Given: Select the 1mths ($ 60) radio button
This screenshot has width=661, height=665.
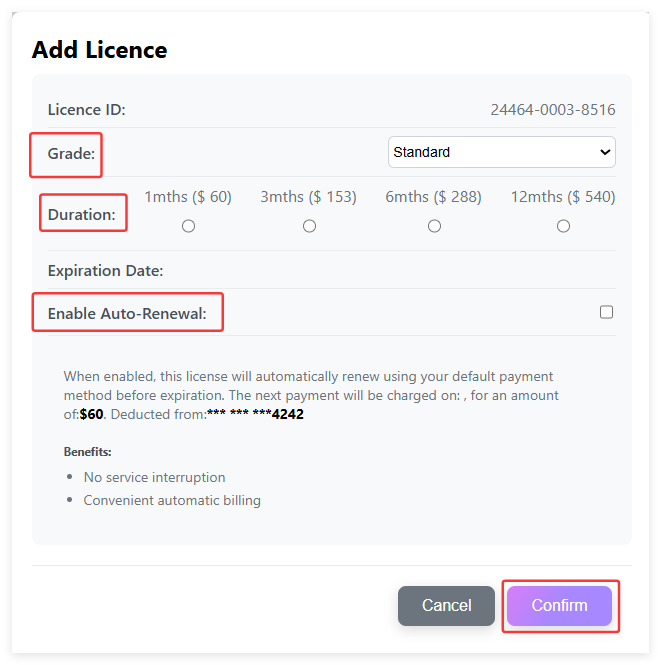Looking at the screenshot, I should pos(188,226).
